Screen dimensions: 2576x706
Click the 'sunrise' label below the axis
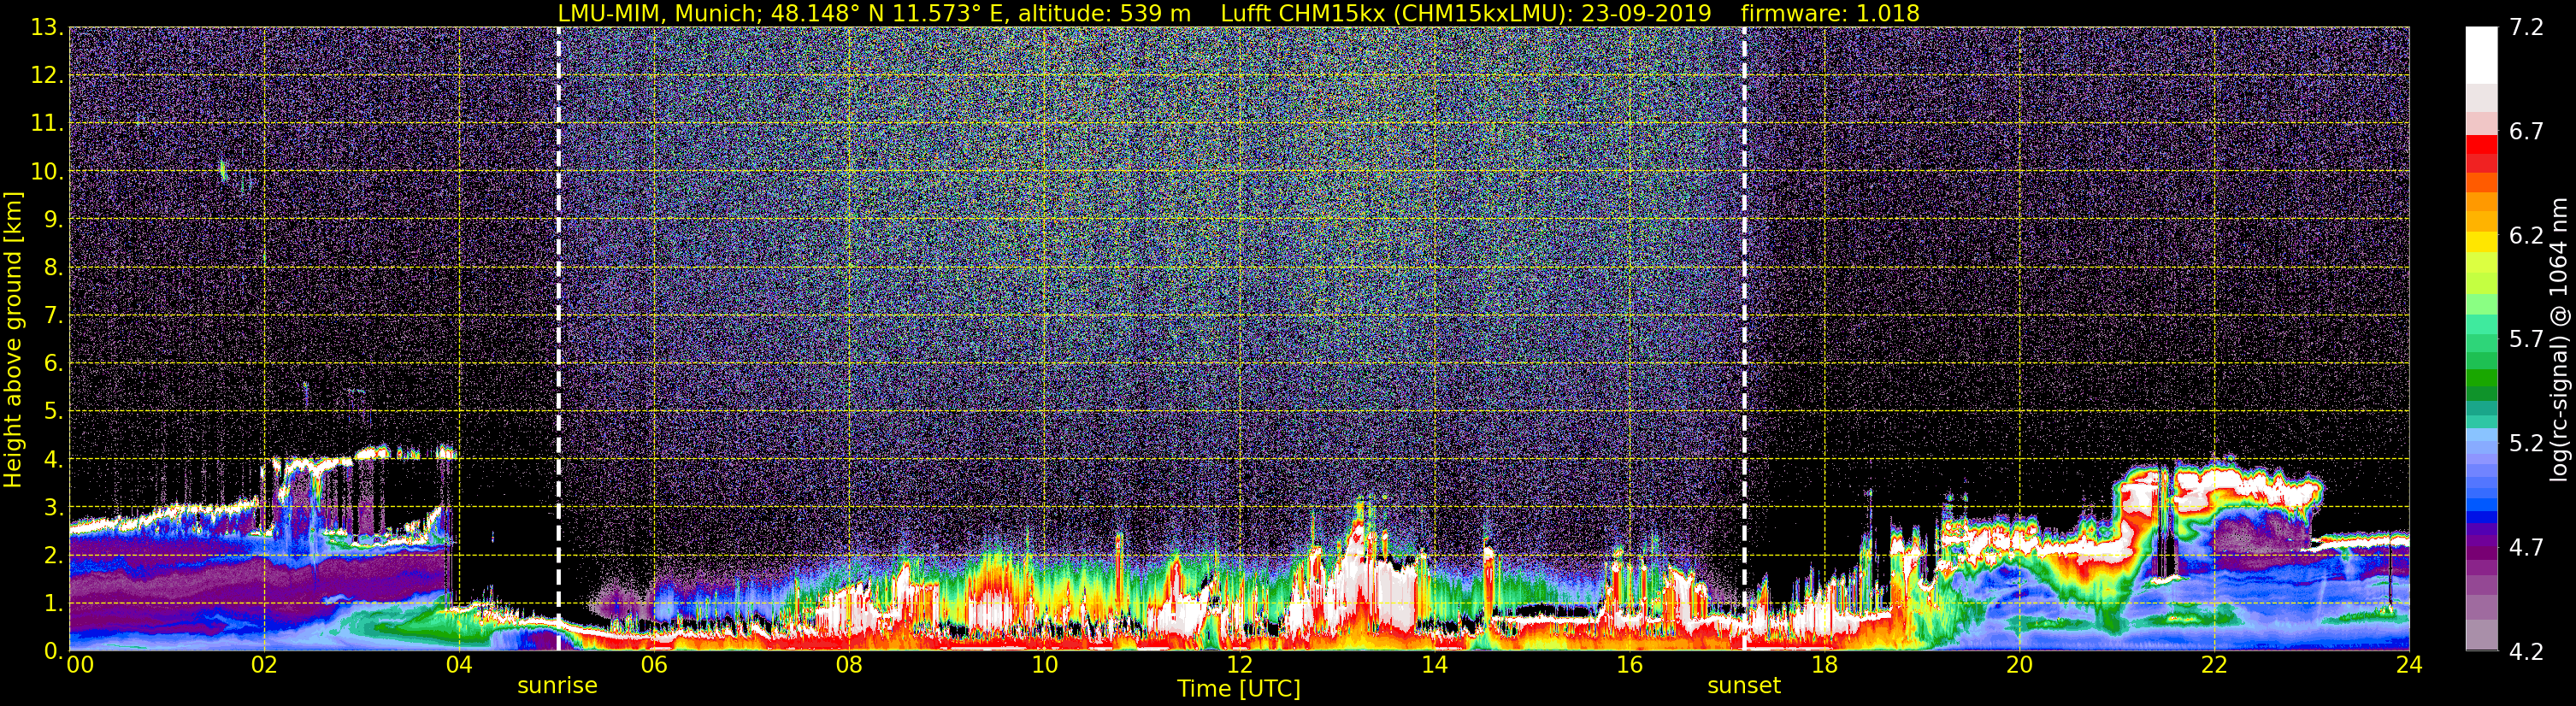coord(557,686)
